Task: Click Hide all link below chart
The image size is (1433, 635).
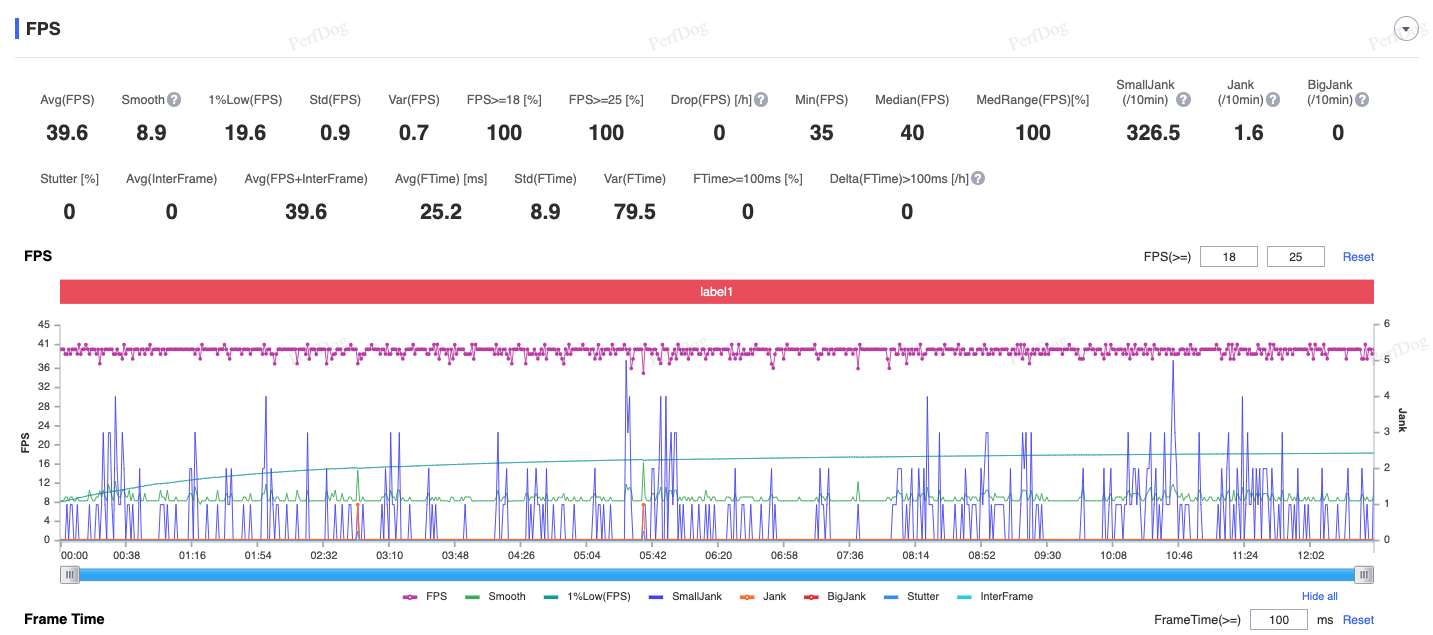Action: click(1319, 597)
